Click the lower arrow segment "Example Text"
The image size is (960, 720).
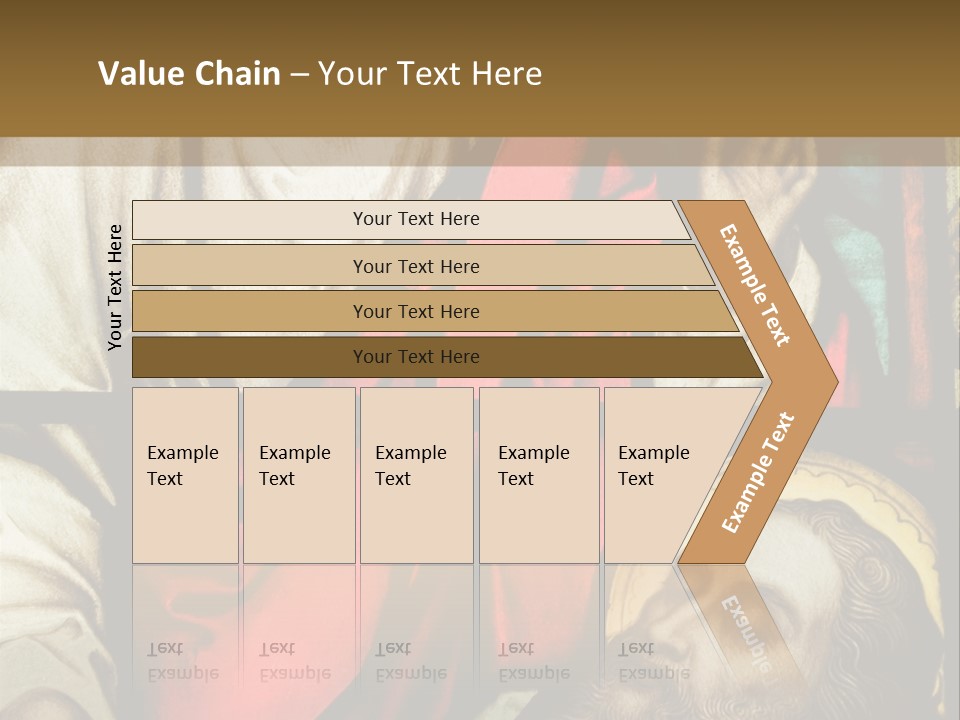coord(757,473)
